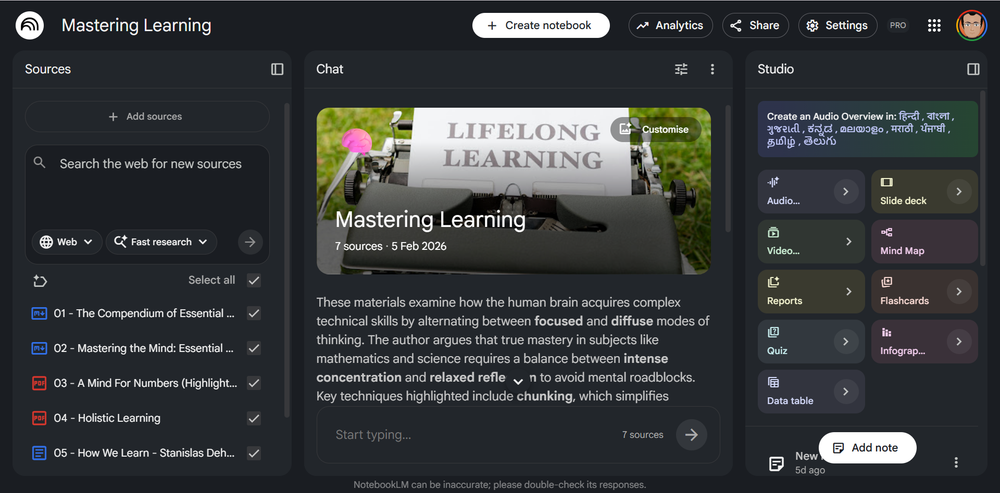
Task: Click Add sources button
Action: (147, 117)
